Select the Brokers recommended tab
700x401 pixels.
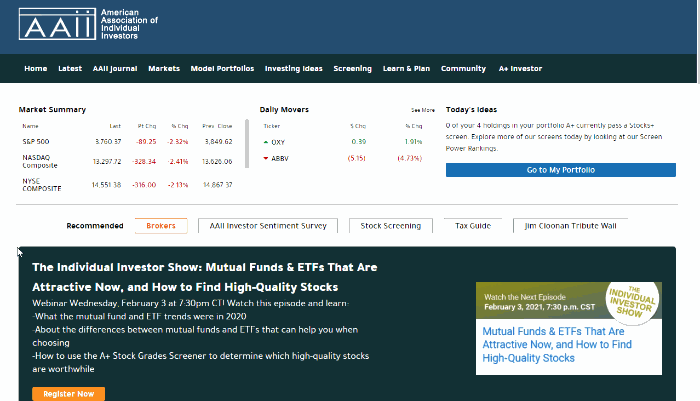point(161,226)
